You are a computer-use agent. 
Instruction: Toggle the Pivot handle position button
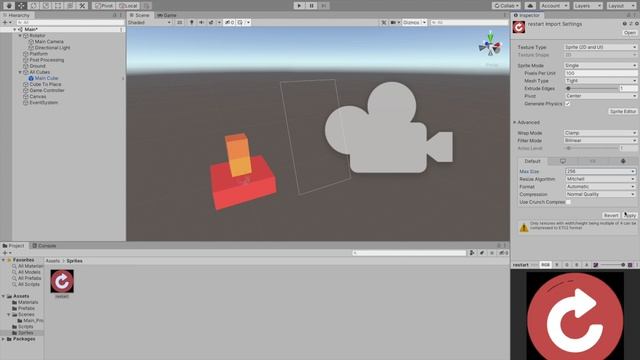(104, 6)
